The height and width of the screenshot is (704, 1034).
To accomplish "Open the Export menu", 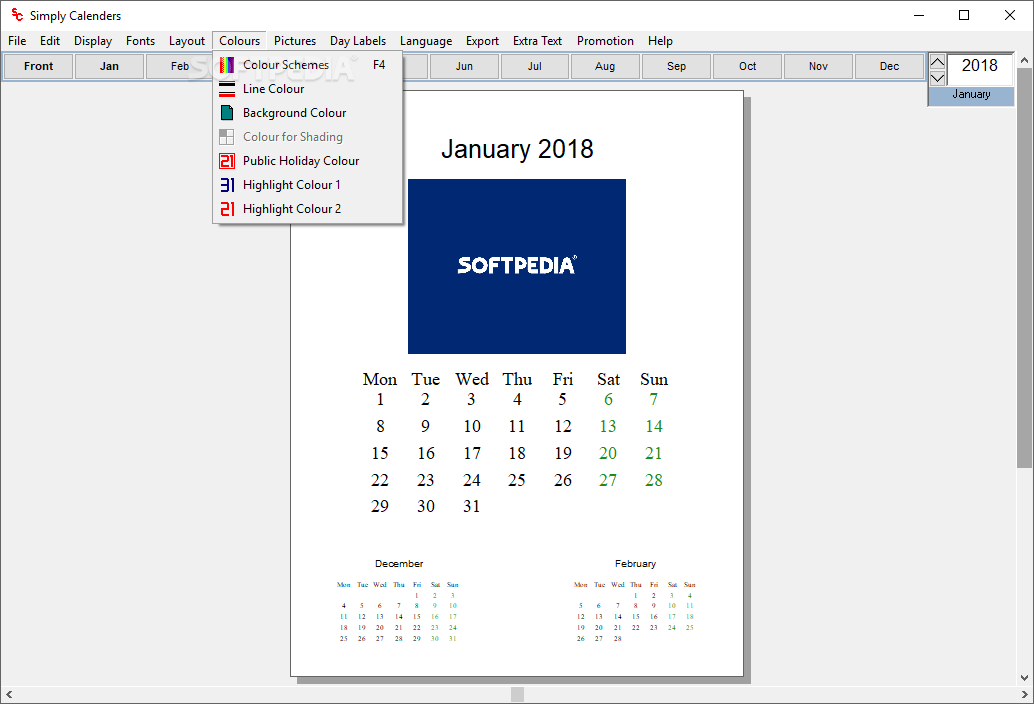I will tap(482, 41).
